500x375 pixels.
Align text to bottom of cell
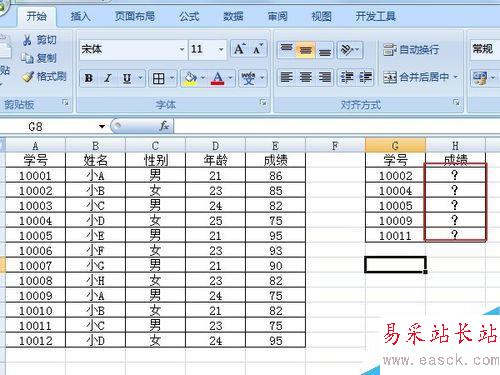point(324,50)
